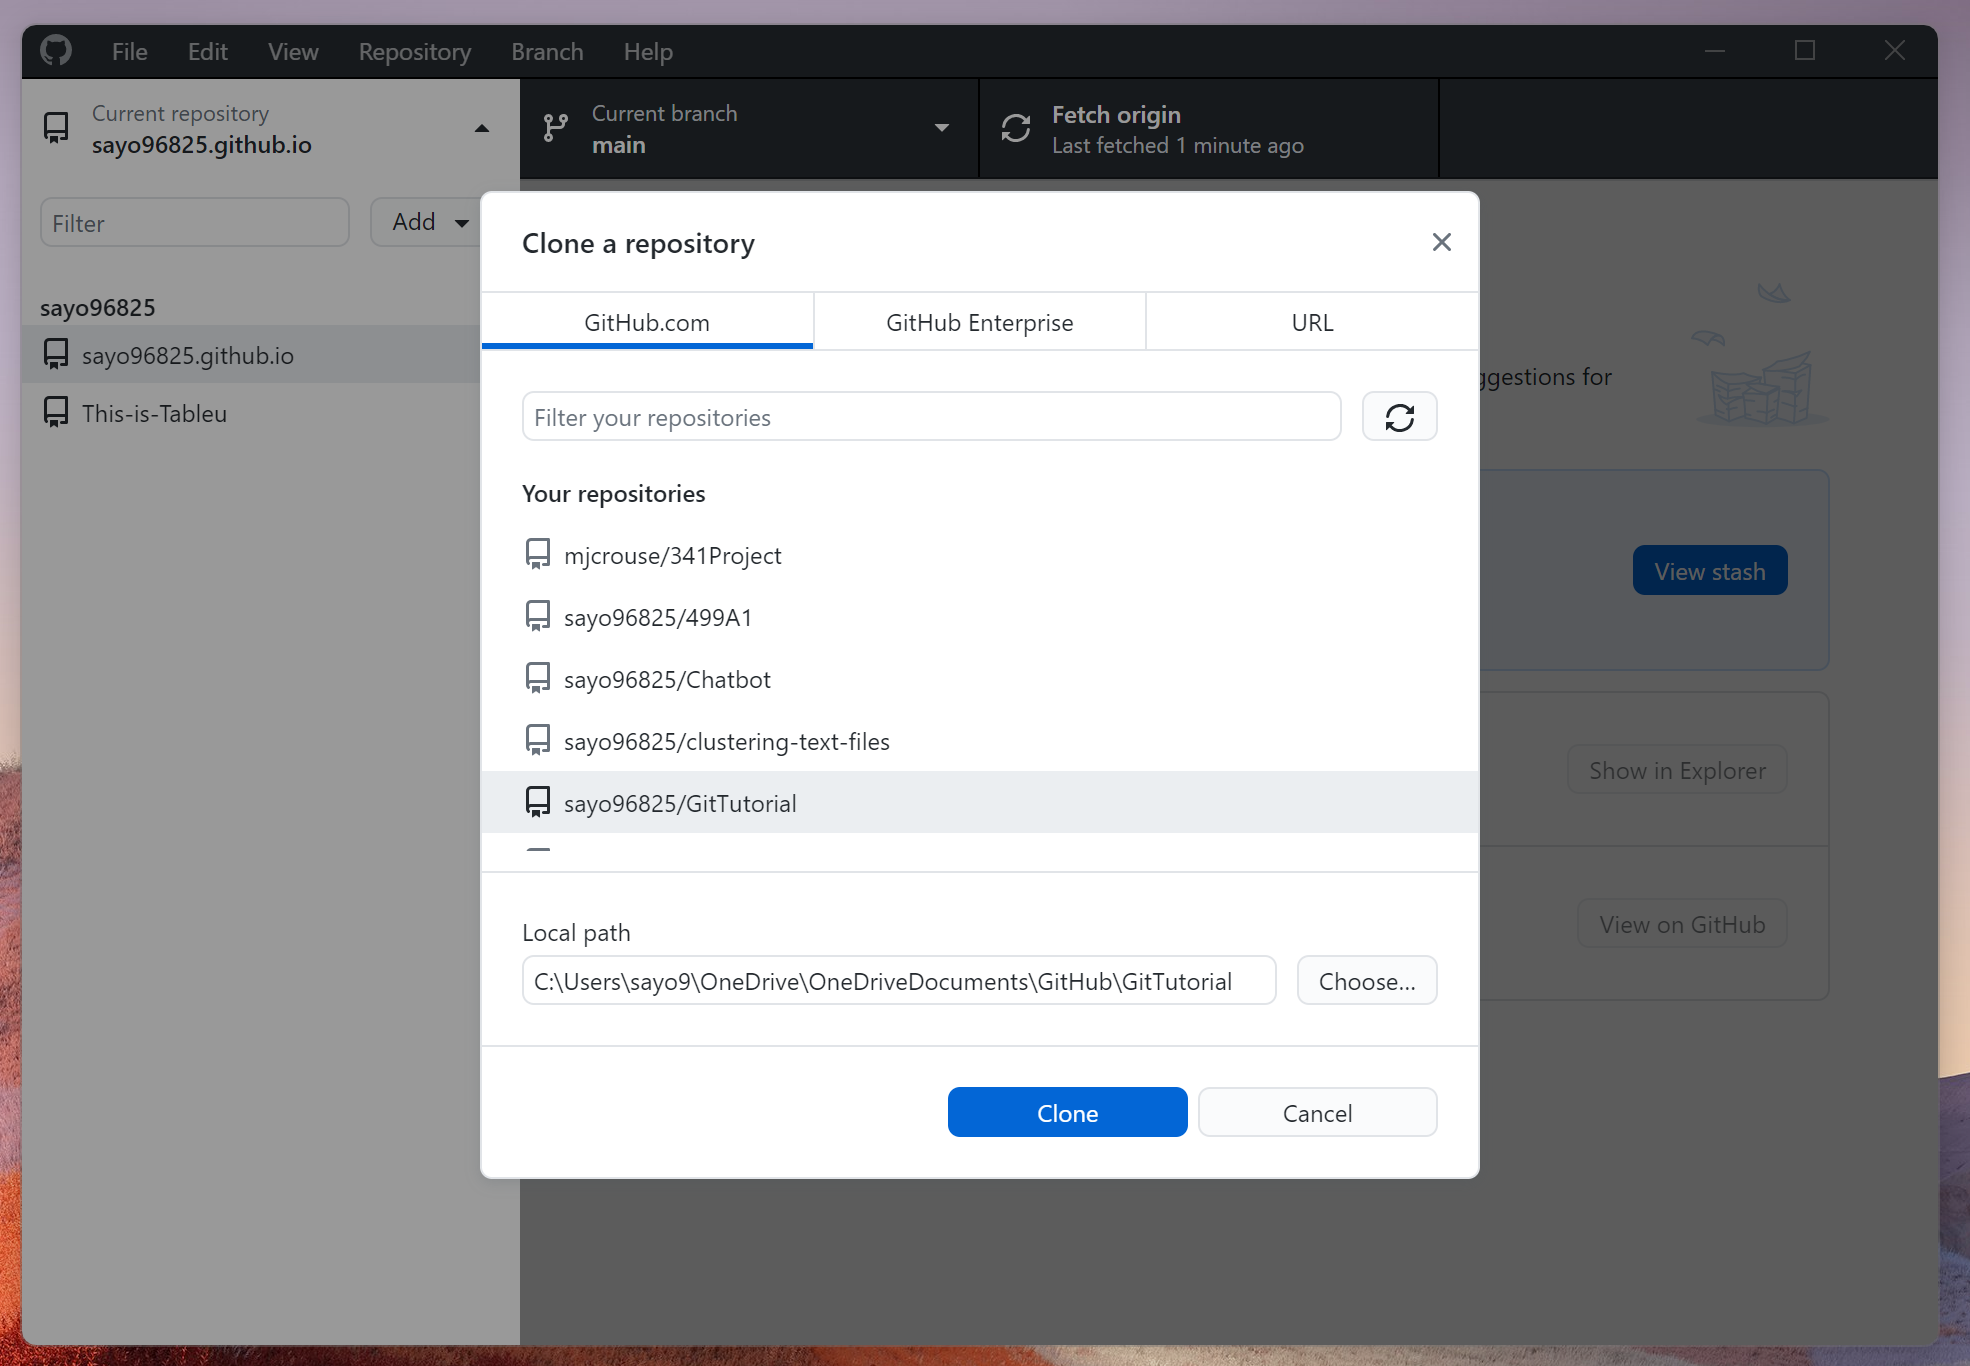The height and width of the screenshot is (1366, 1970).
Task: Click the View stash button
Action: click(x=1710, y=571)
